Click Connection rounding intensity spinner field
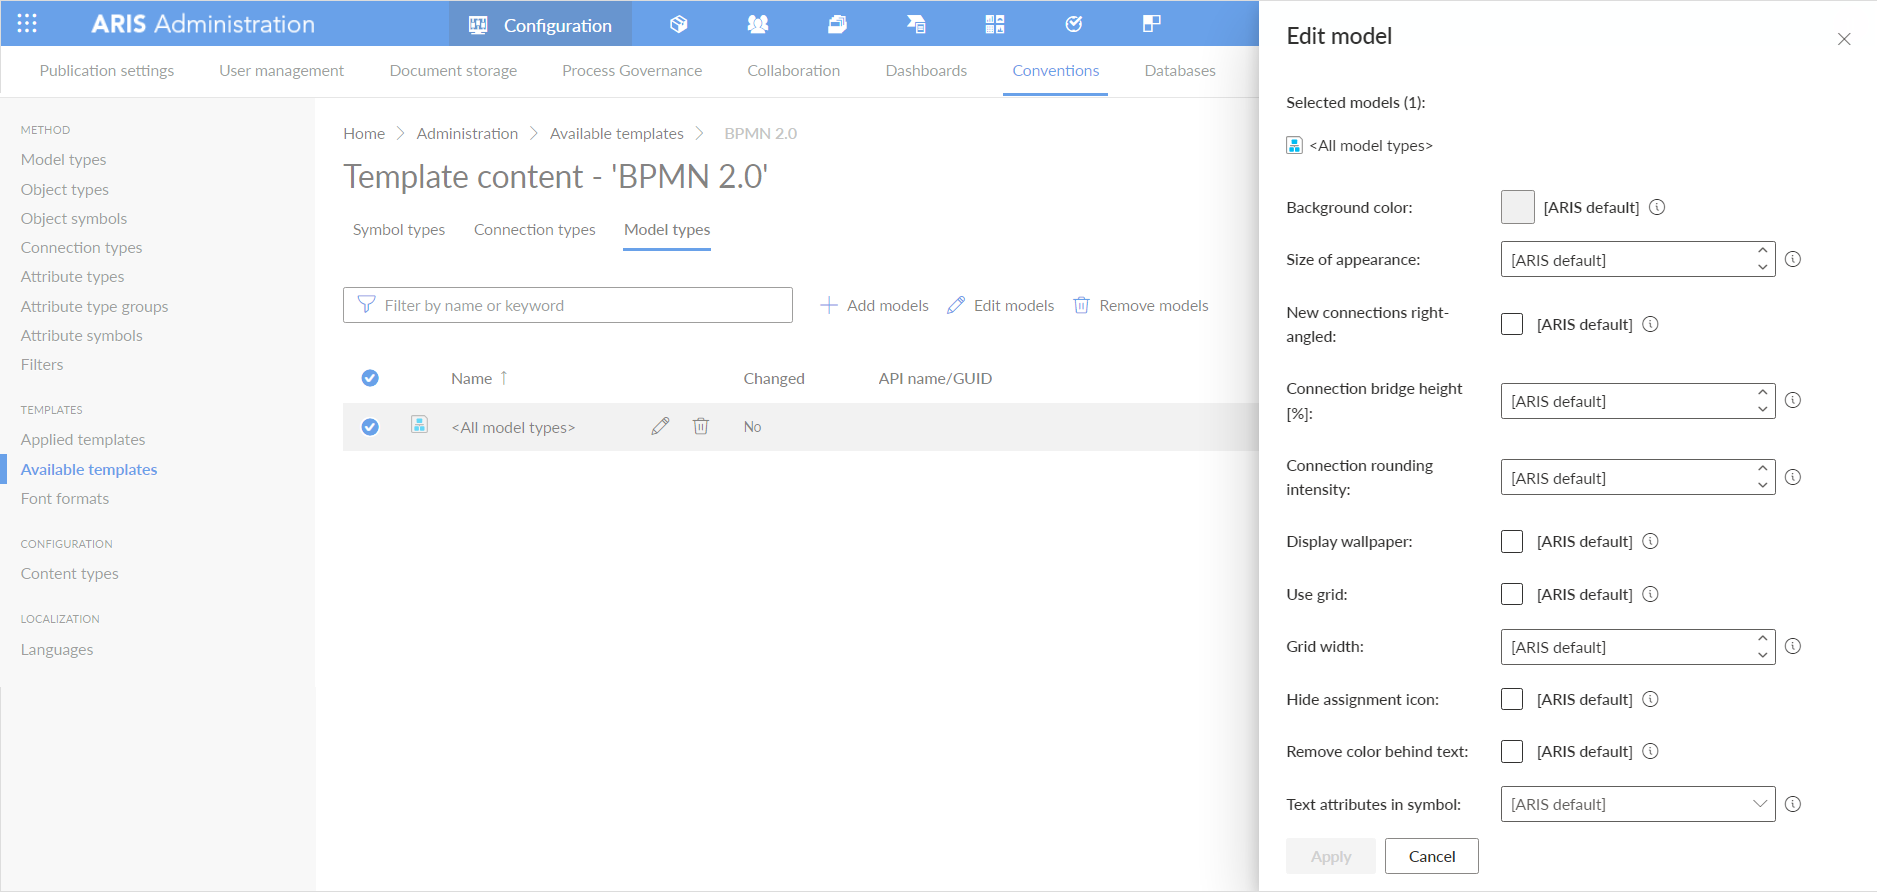 [1638, 477]
